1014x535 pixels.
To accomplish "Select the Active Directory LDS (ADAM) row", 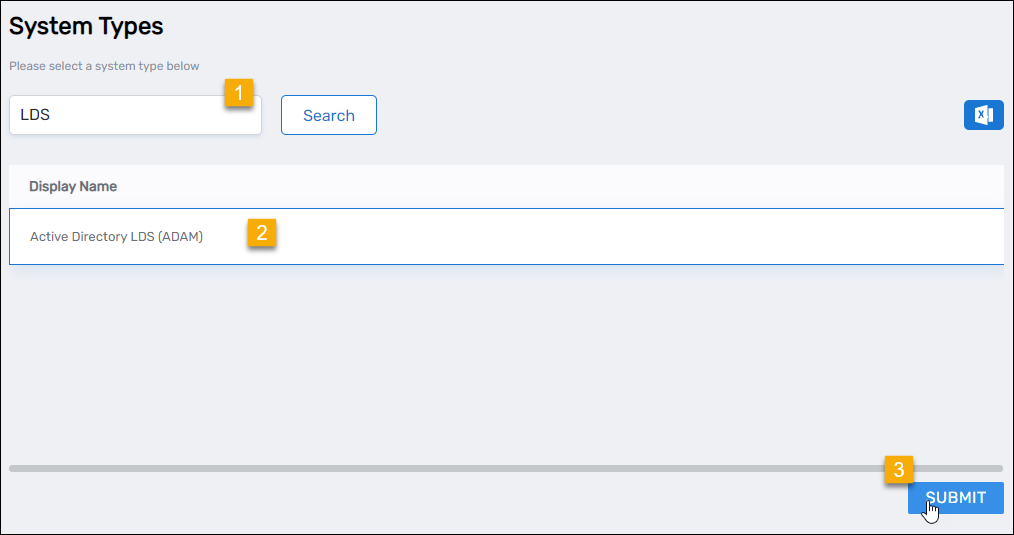I will tap(116, 237).
